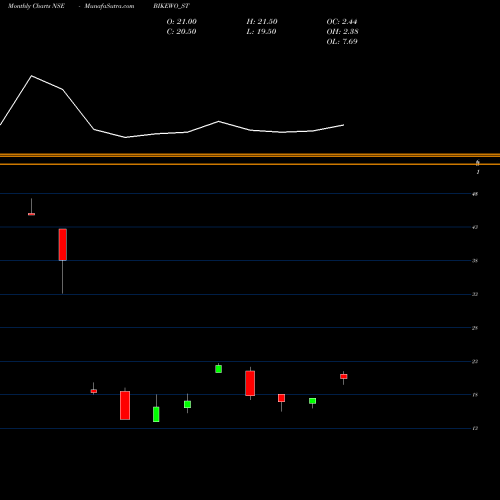Select the first small red candle near 48 level
The width and height of the screenshot is (500, 500).
click(x=31, y=214)
